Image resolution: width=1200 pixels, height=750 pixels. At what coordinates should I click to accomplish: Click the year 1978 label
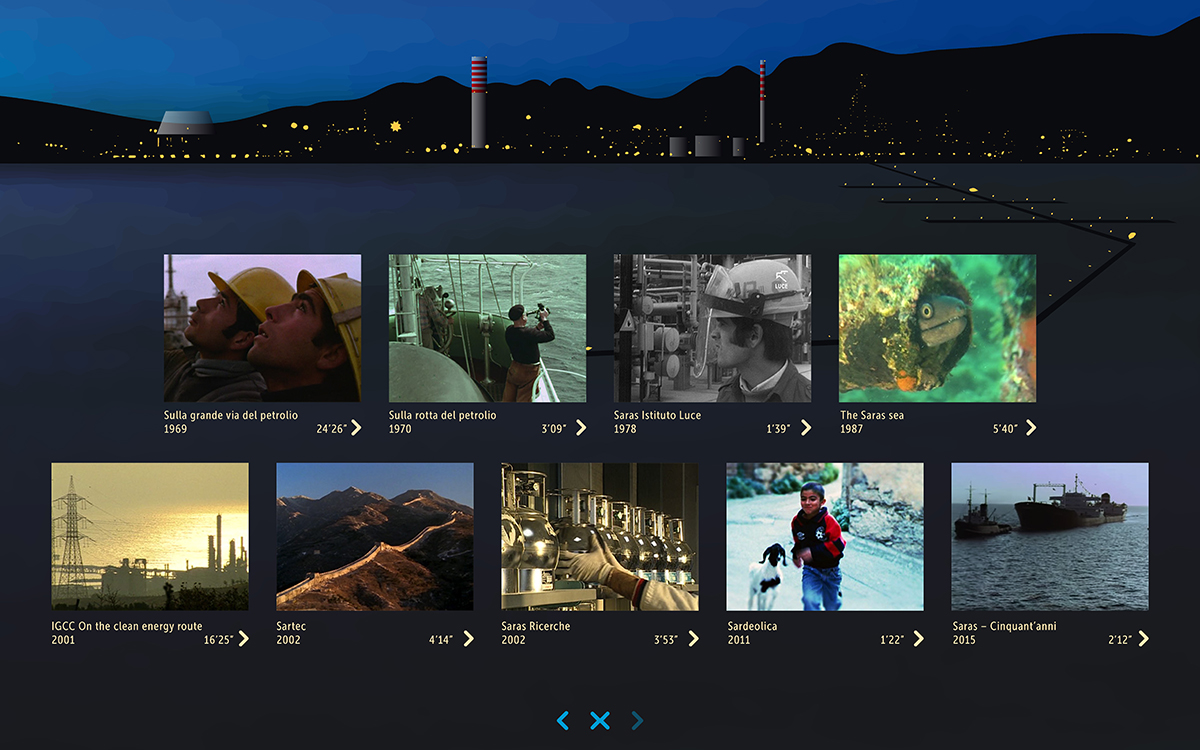(625, 429)
